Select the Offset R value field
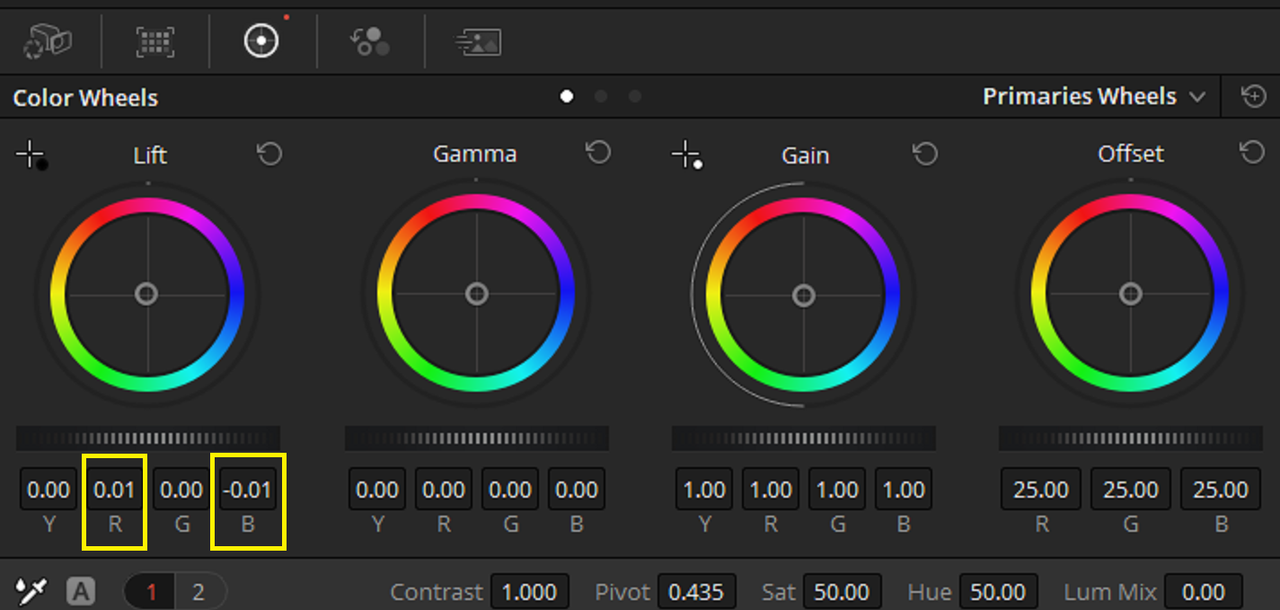 1041,490
